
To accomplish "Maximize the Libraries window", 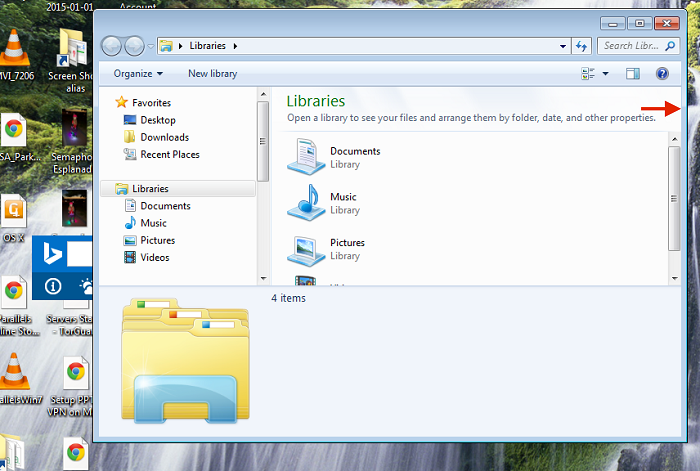I will pyautogui.click(x=639, y=23).
